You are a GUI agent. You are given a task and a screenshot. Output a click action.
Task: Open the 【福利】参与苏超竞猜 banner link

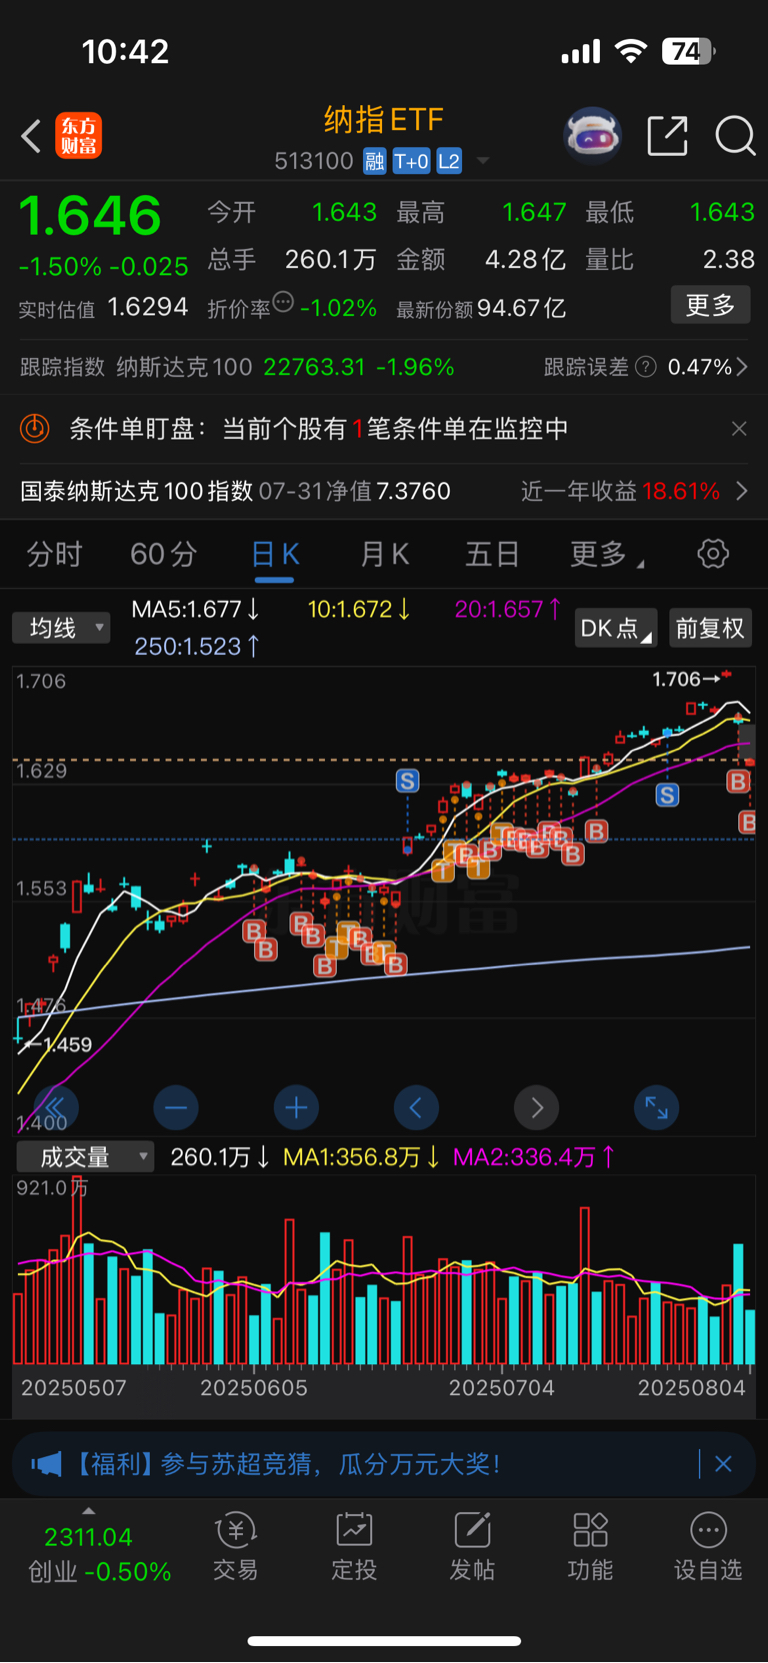click(x=288, y=1465)
